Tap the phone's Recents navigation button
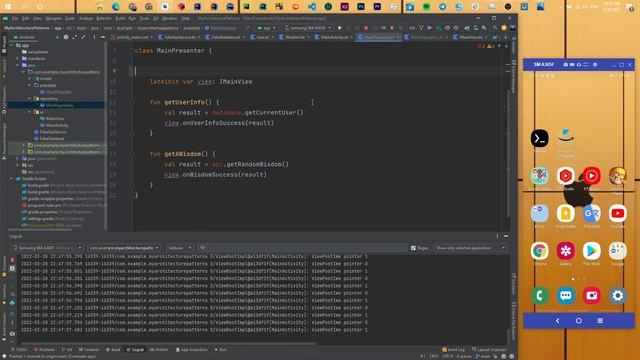The image size is (640, 360). pos(600,321)
